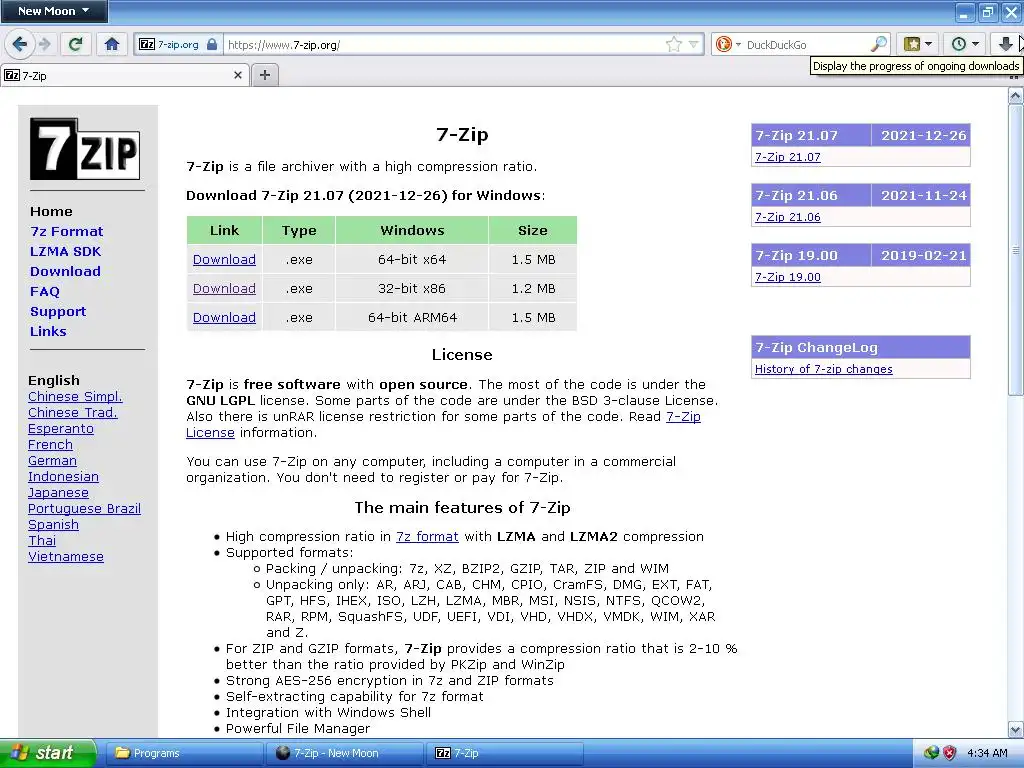1024x768 pixels.
Task: Click the 7-zip.org site identity padlock
Action: coord(212,44)
